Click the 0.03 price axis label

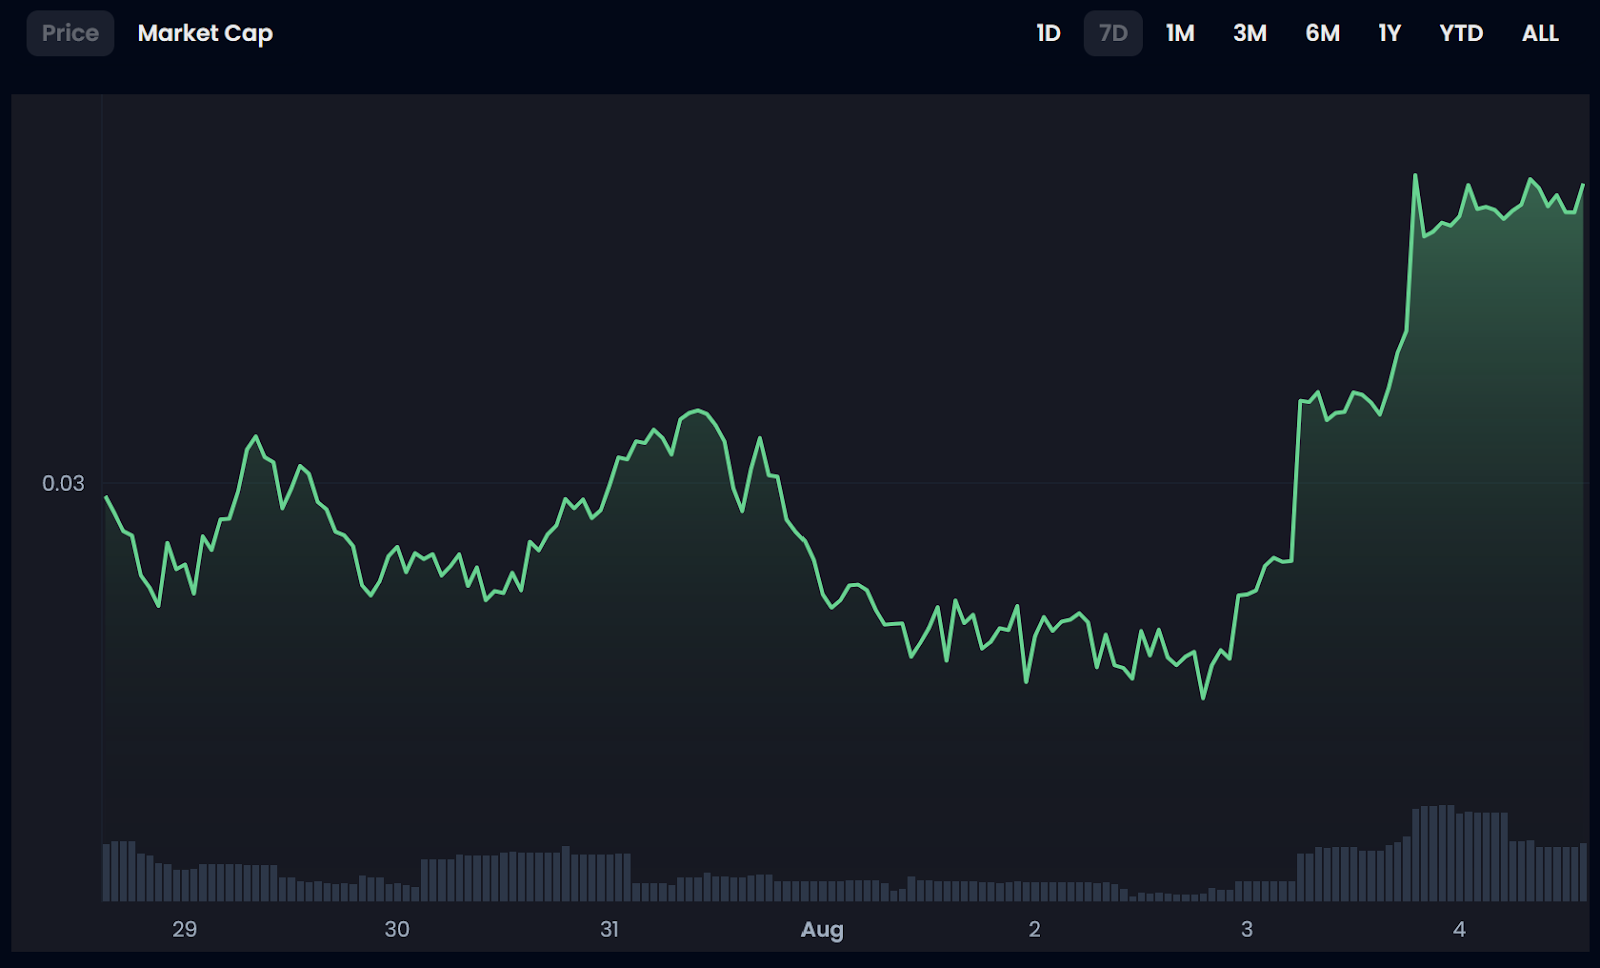click(63, 483)
